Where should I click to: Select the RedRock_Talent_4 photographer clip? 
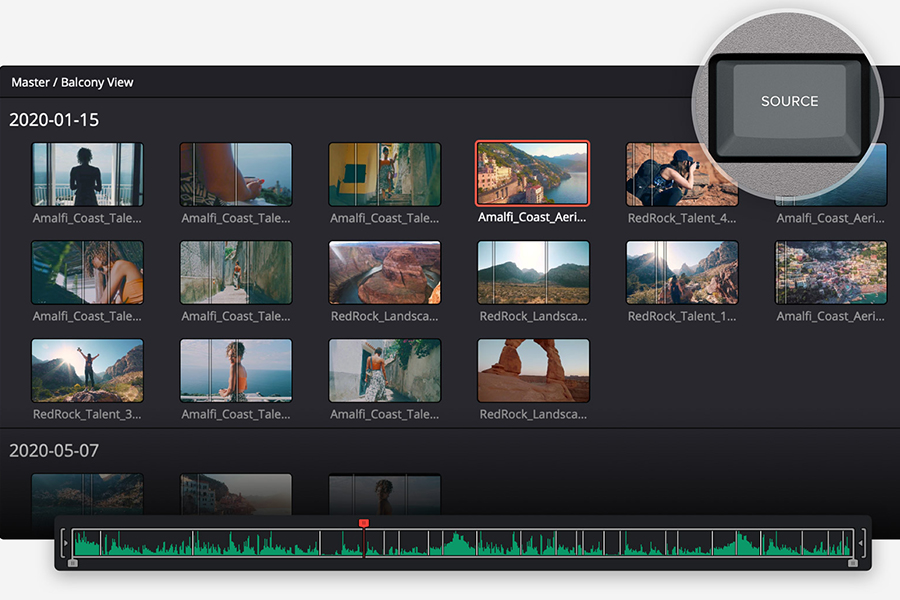pos(682,175)
